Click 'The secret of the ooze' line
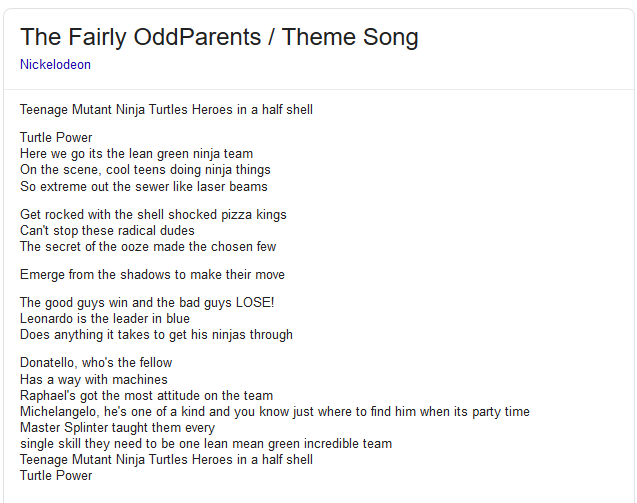The height and width of the screenshot is (503, 637). click(148, 247)
